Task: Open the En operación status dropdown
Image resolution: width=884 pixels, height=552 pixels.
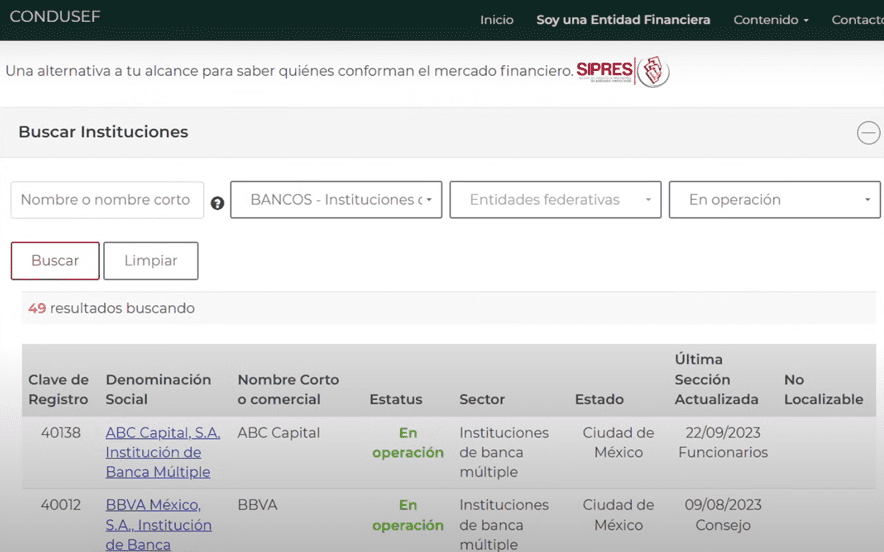Action: pos(774,200)
